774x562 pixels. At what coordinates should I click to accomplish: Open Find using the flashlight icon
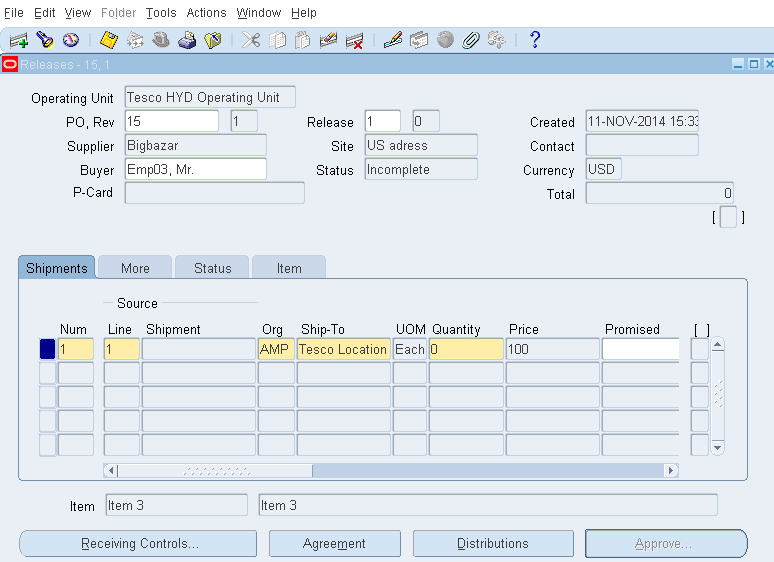45,40
